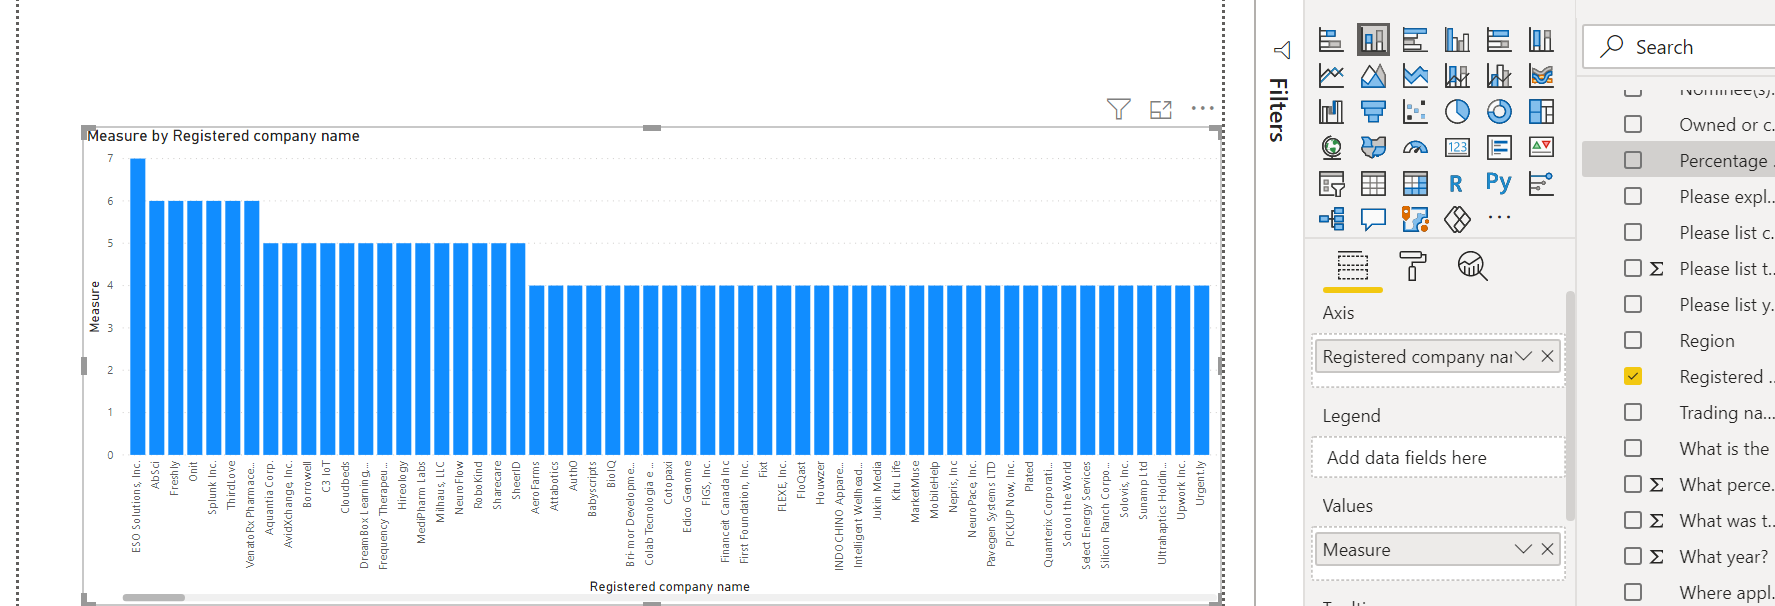
Task: Open the chart's filter icon
Action: point(1119,109)
